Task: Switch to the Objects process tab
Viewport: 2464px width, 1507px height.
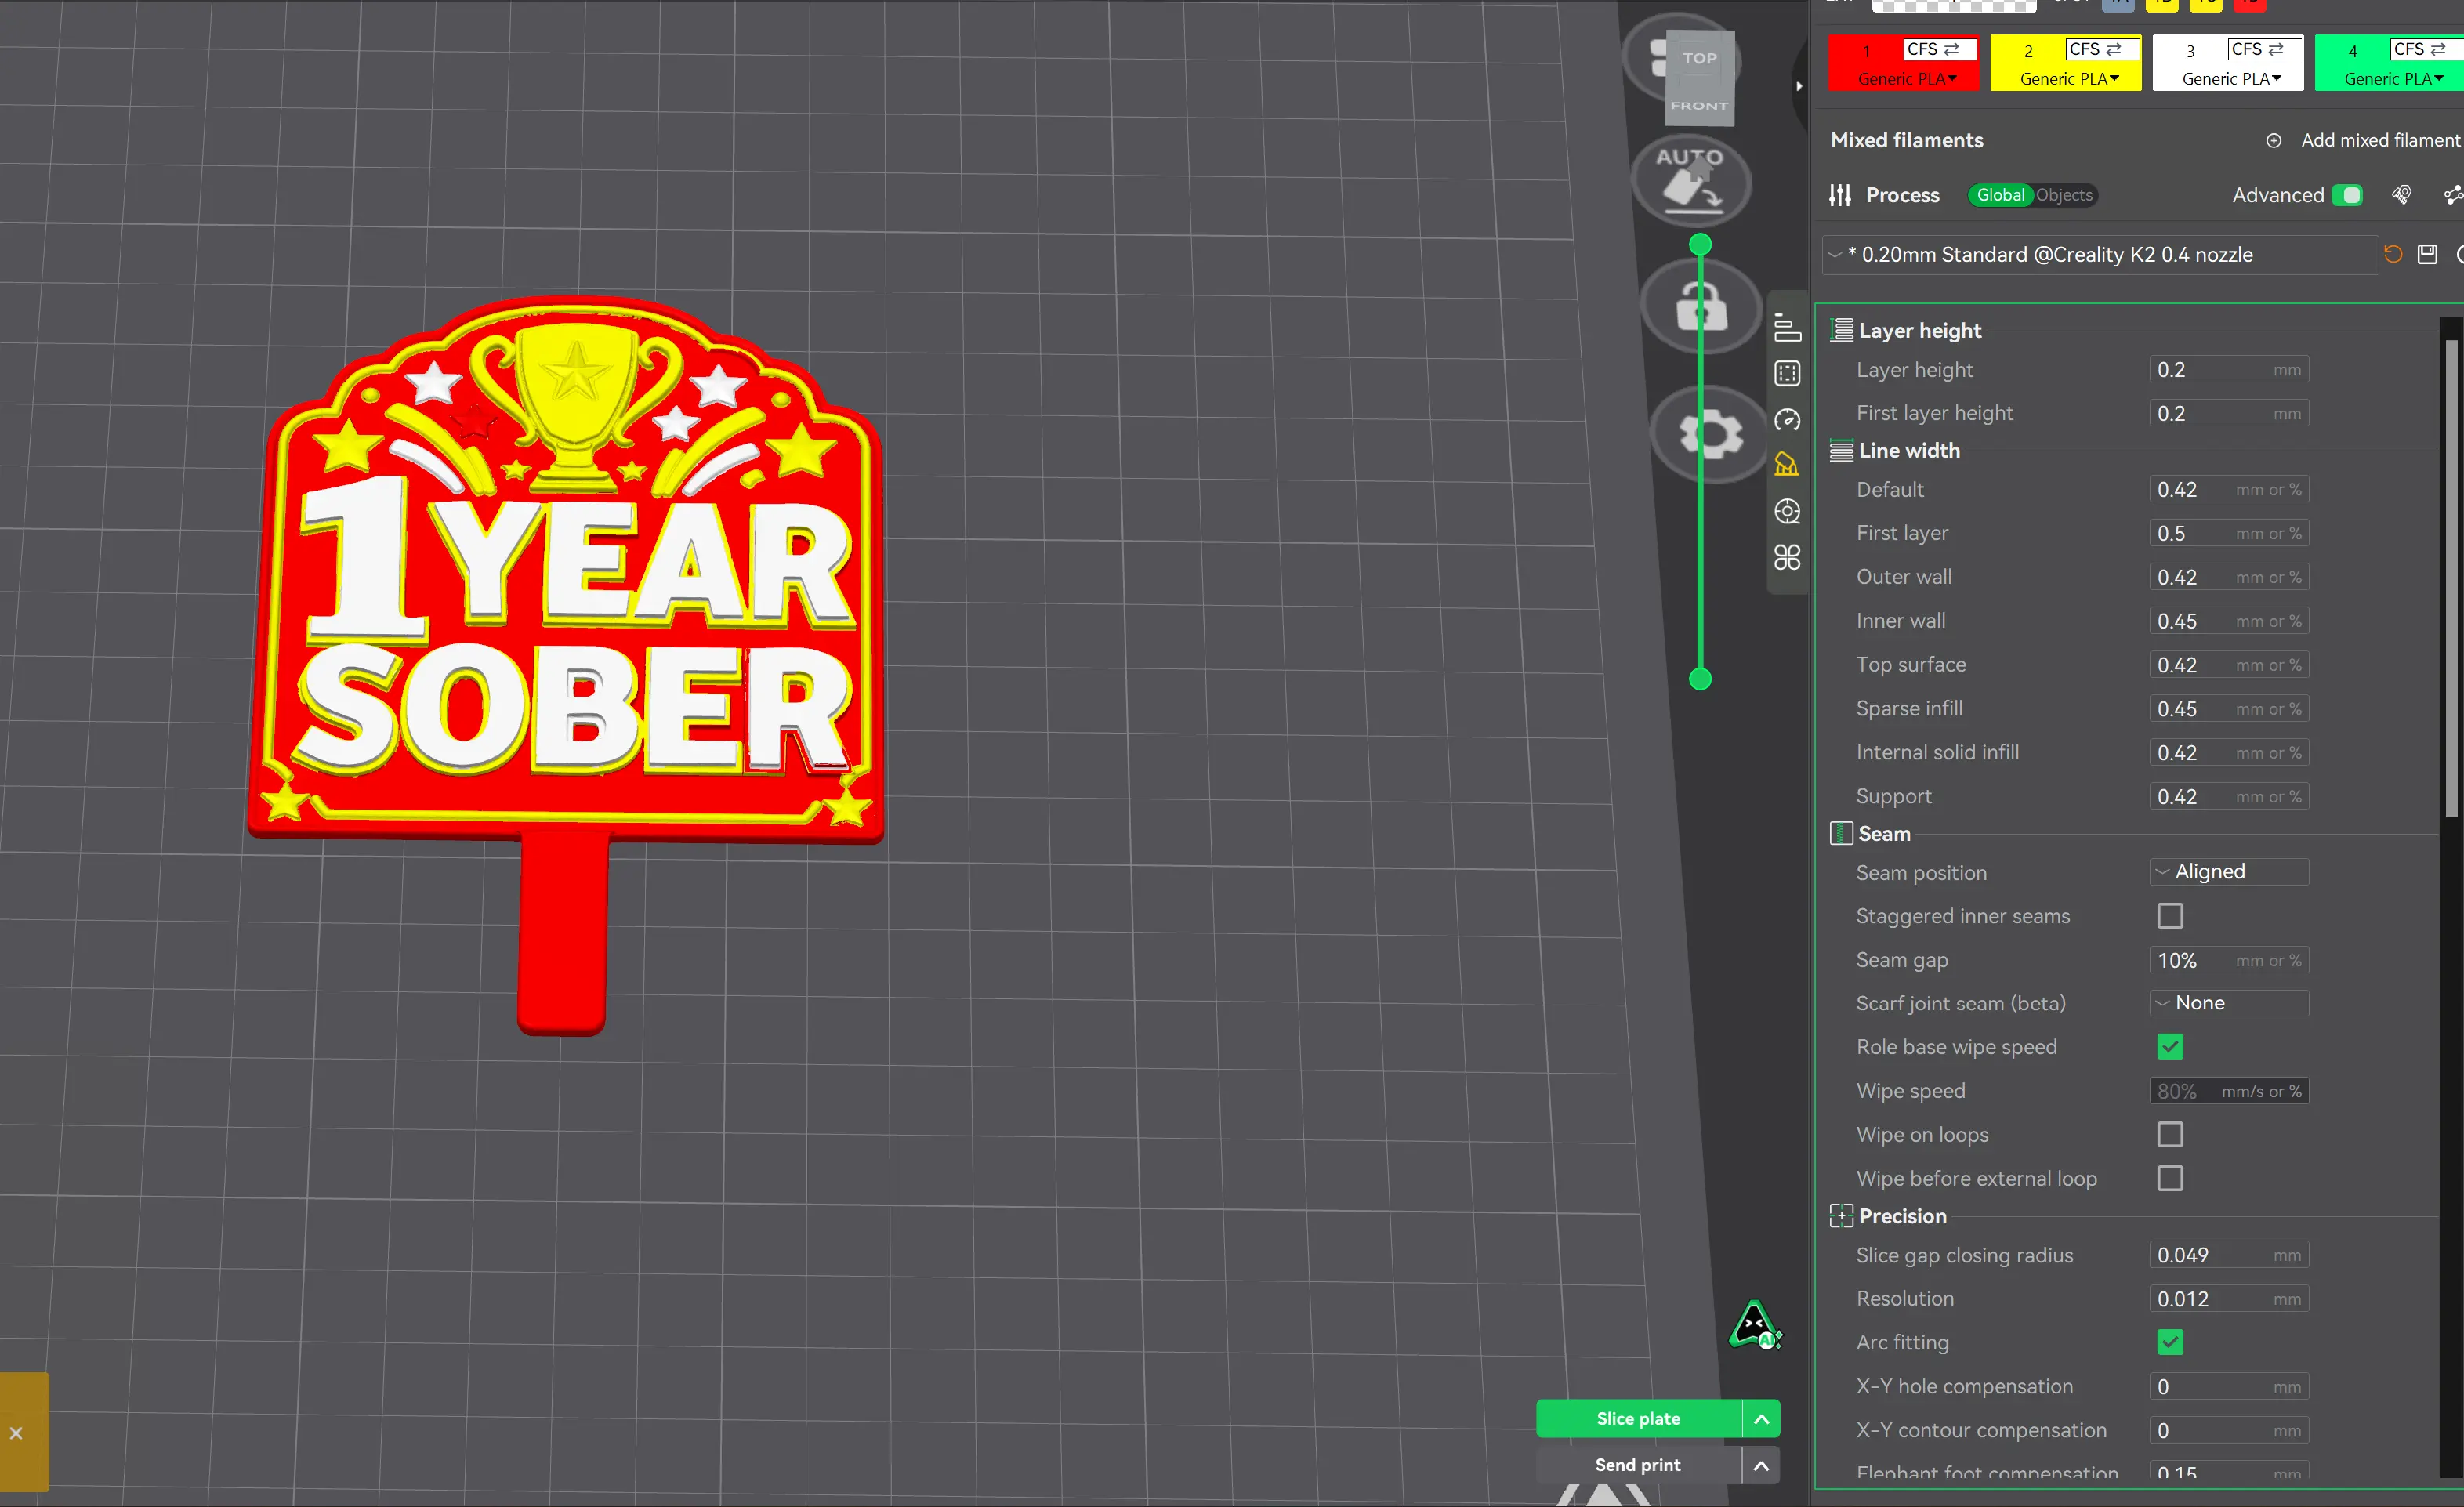Action: click(x=2064, y=195)
